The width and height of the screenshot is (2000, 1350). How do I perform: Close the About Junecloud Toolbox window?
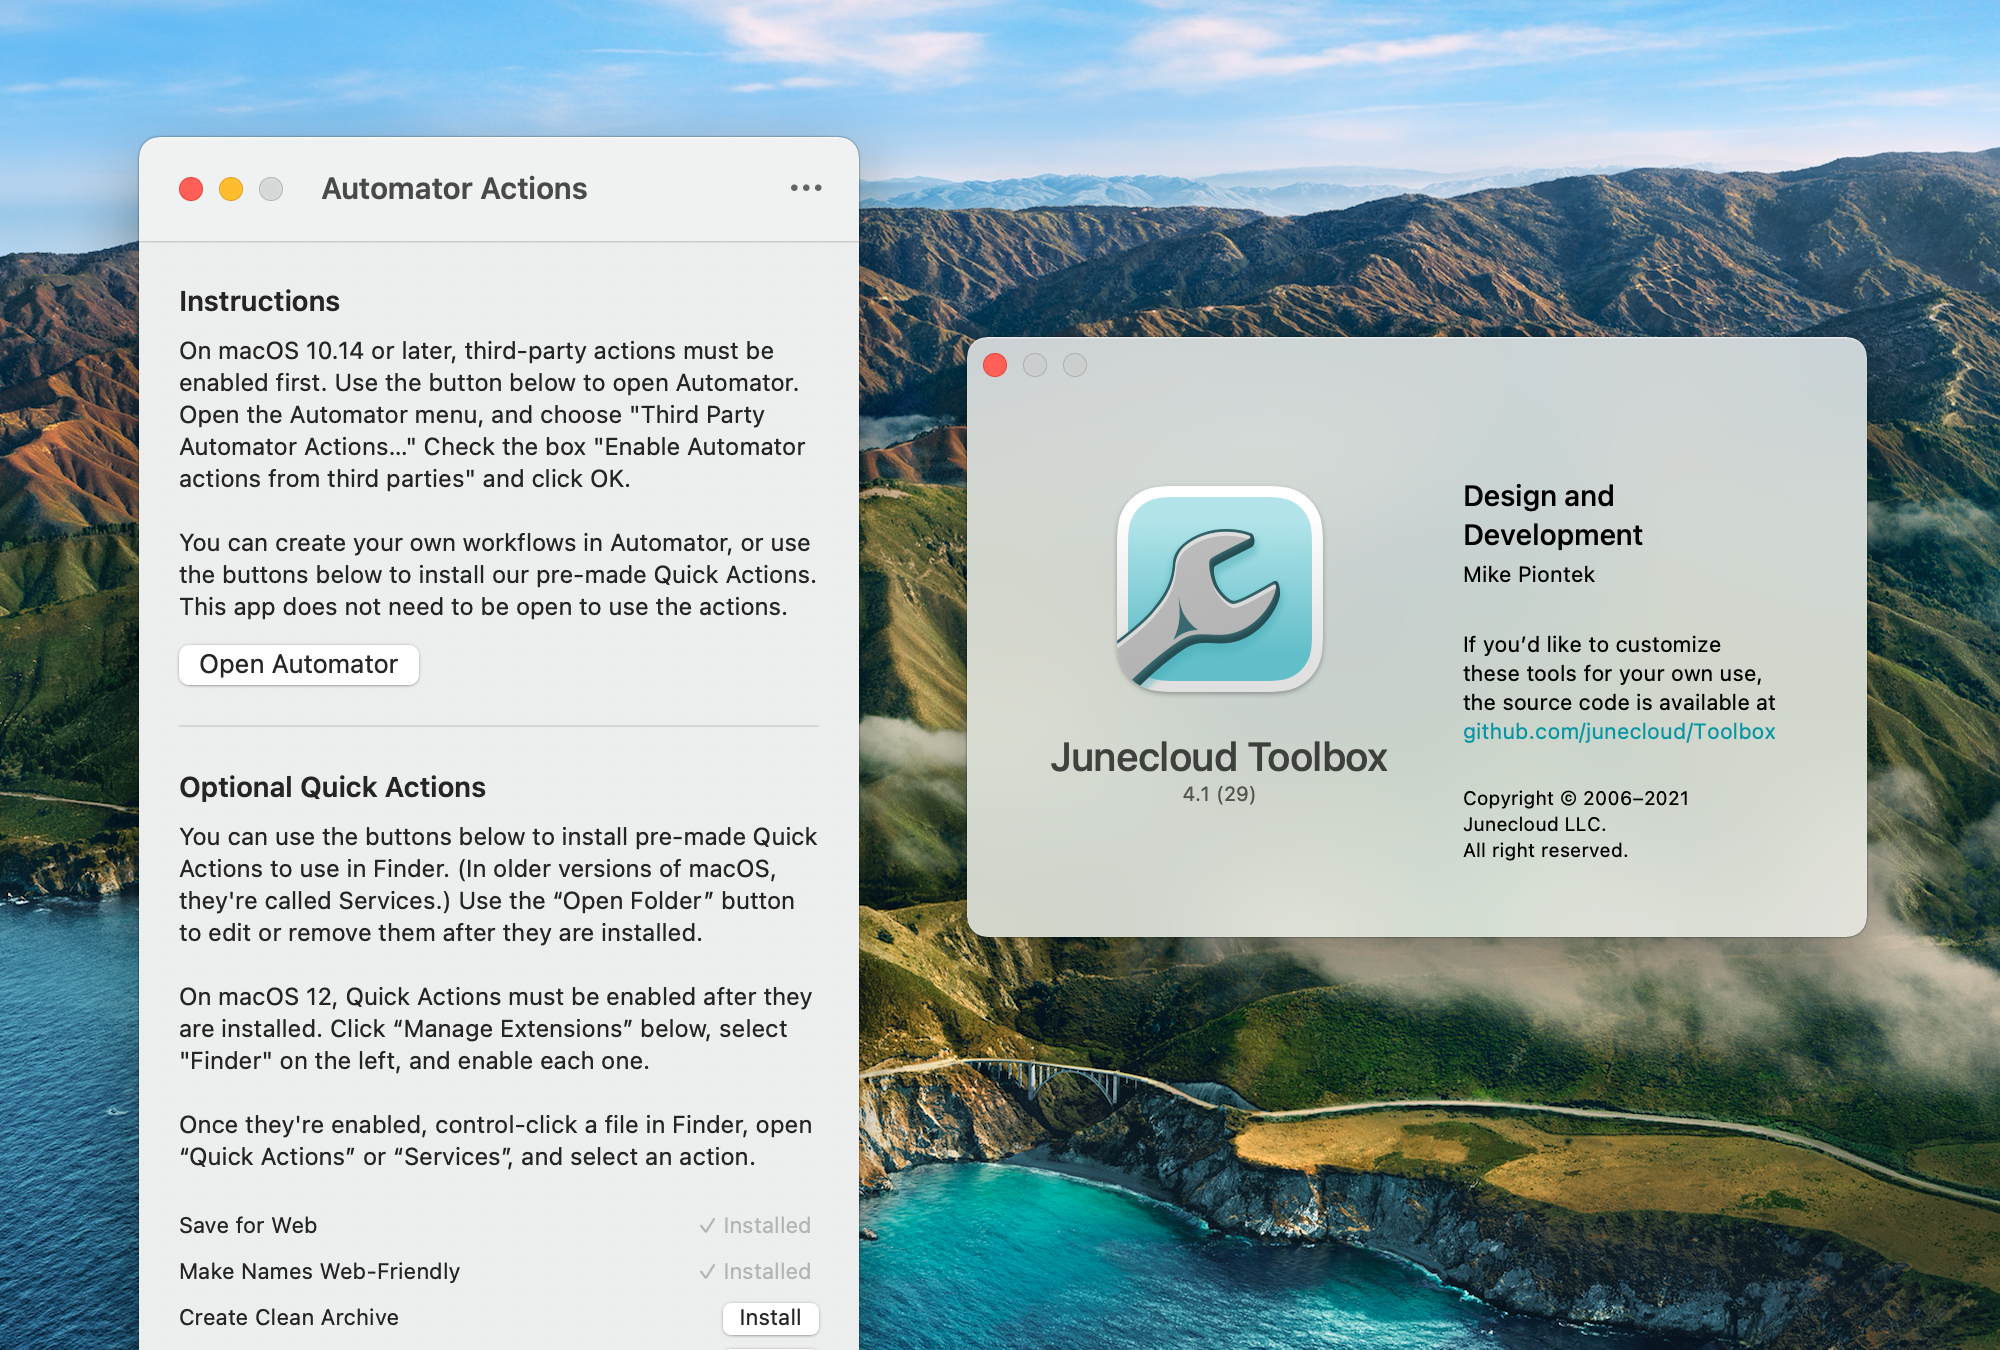pos(995,365)
